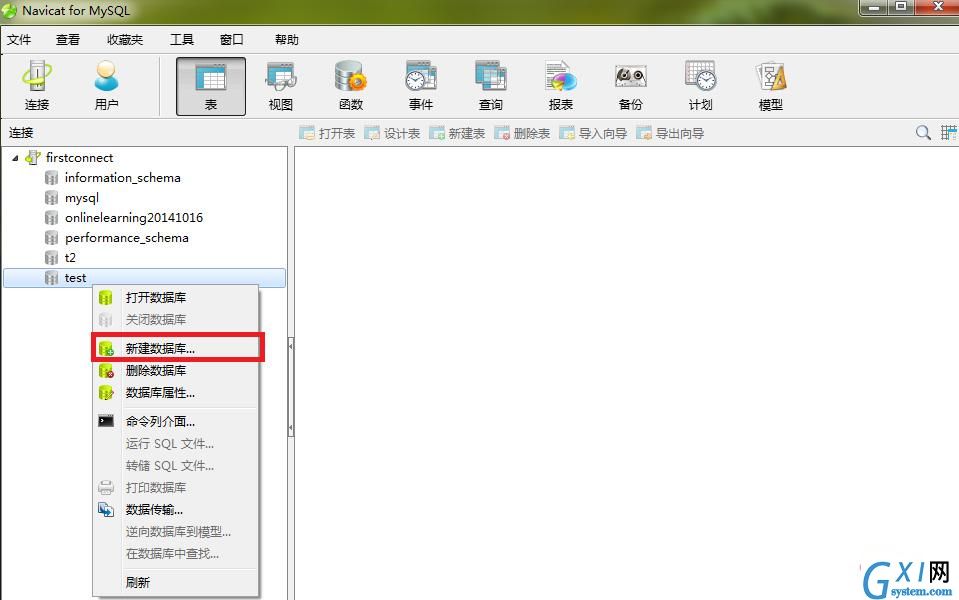Click the 打开数据库 green database icon

tap(106, 298)
